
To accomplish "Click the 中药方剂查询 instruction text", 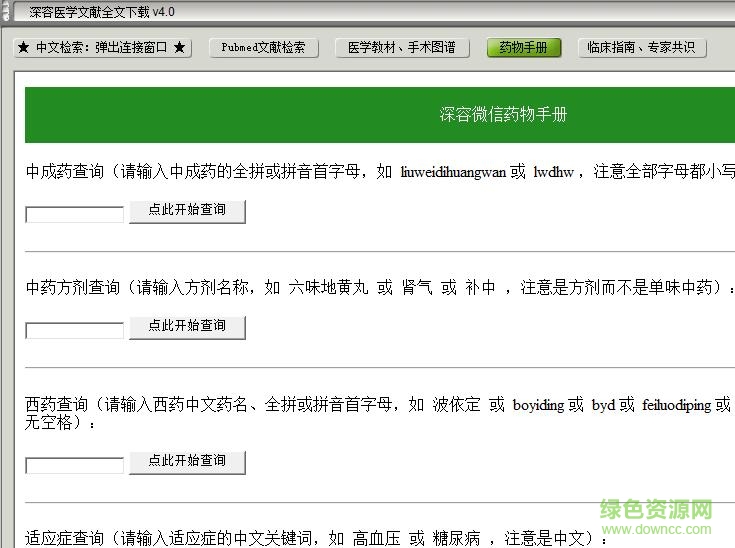I will (380, 287).
